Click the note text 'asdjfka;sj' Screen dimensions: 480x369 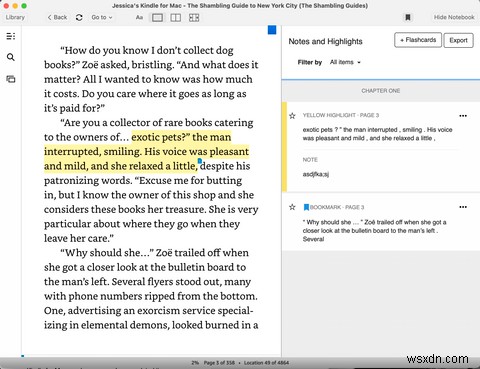[x=316, y=174]
